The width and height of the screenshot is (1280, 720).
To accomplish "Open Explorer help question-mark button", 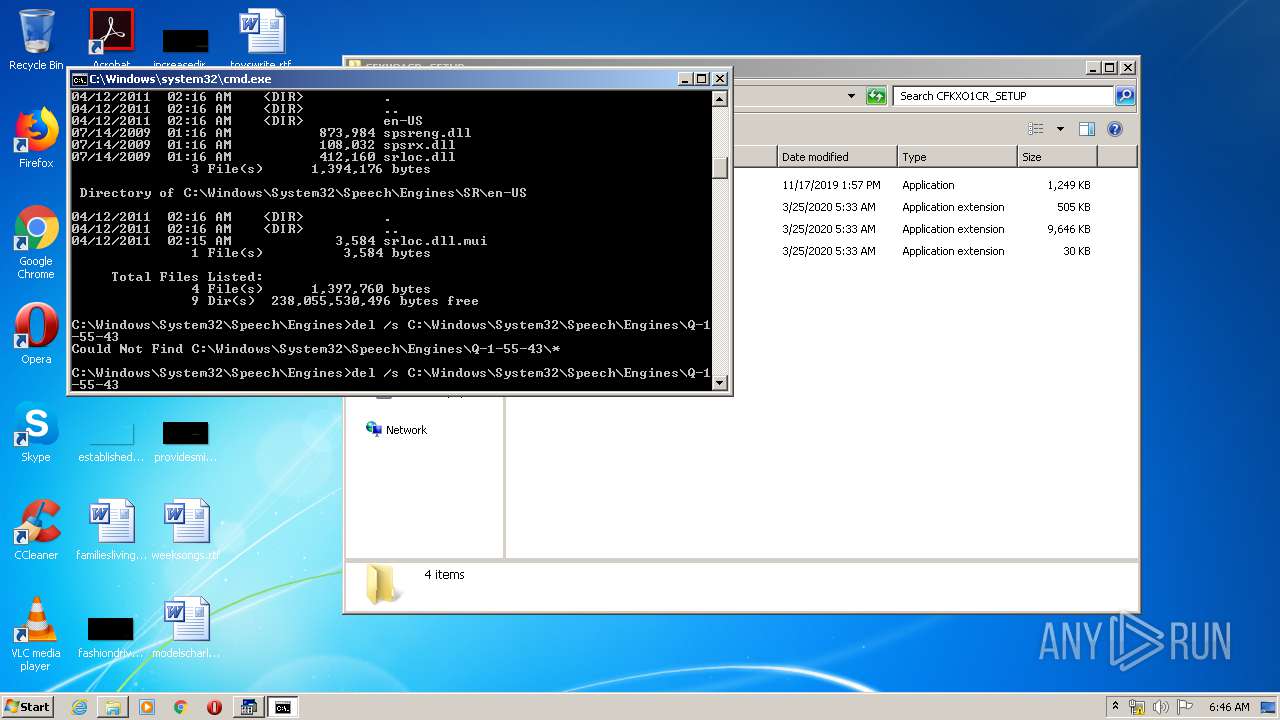I will click(1115, 129).
